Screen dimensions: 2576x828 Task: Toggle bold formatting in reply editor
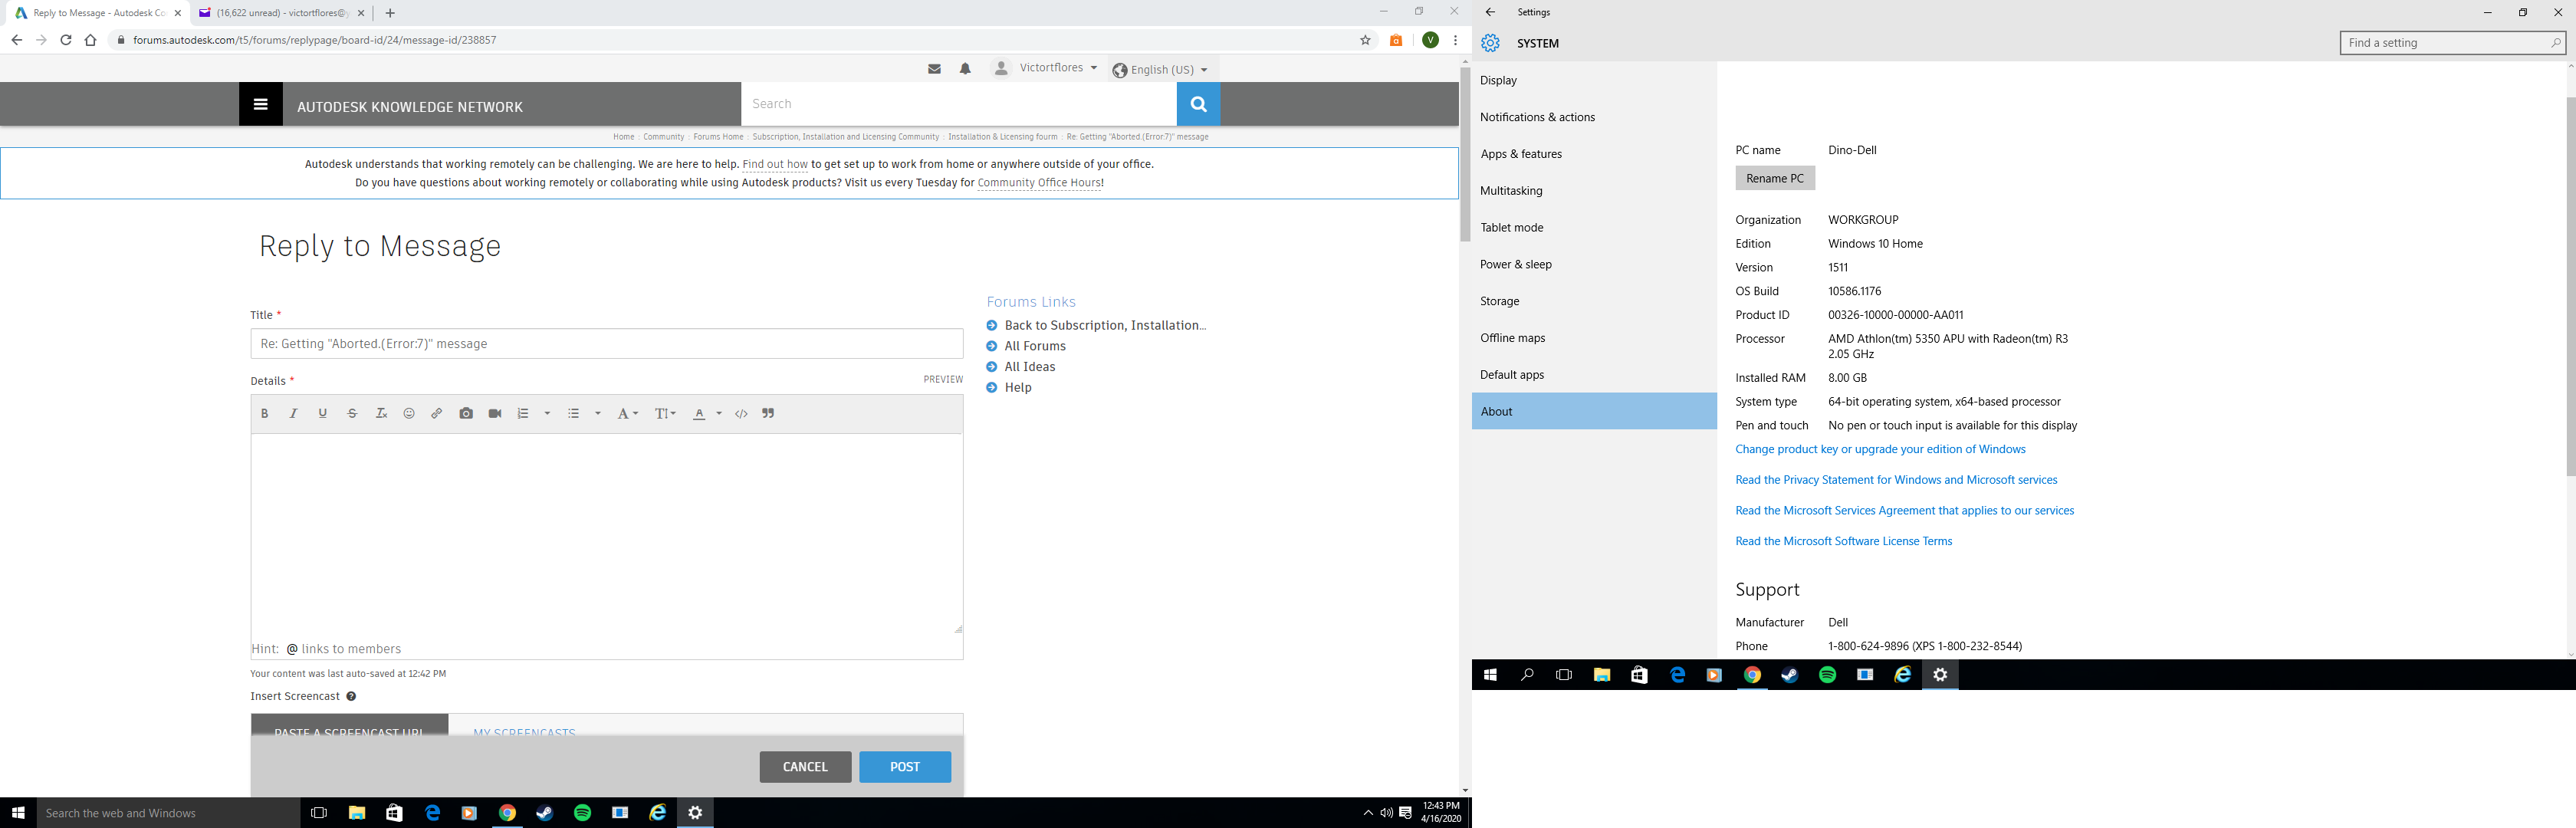click(x=265, y=413)
